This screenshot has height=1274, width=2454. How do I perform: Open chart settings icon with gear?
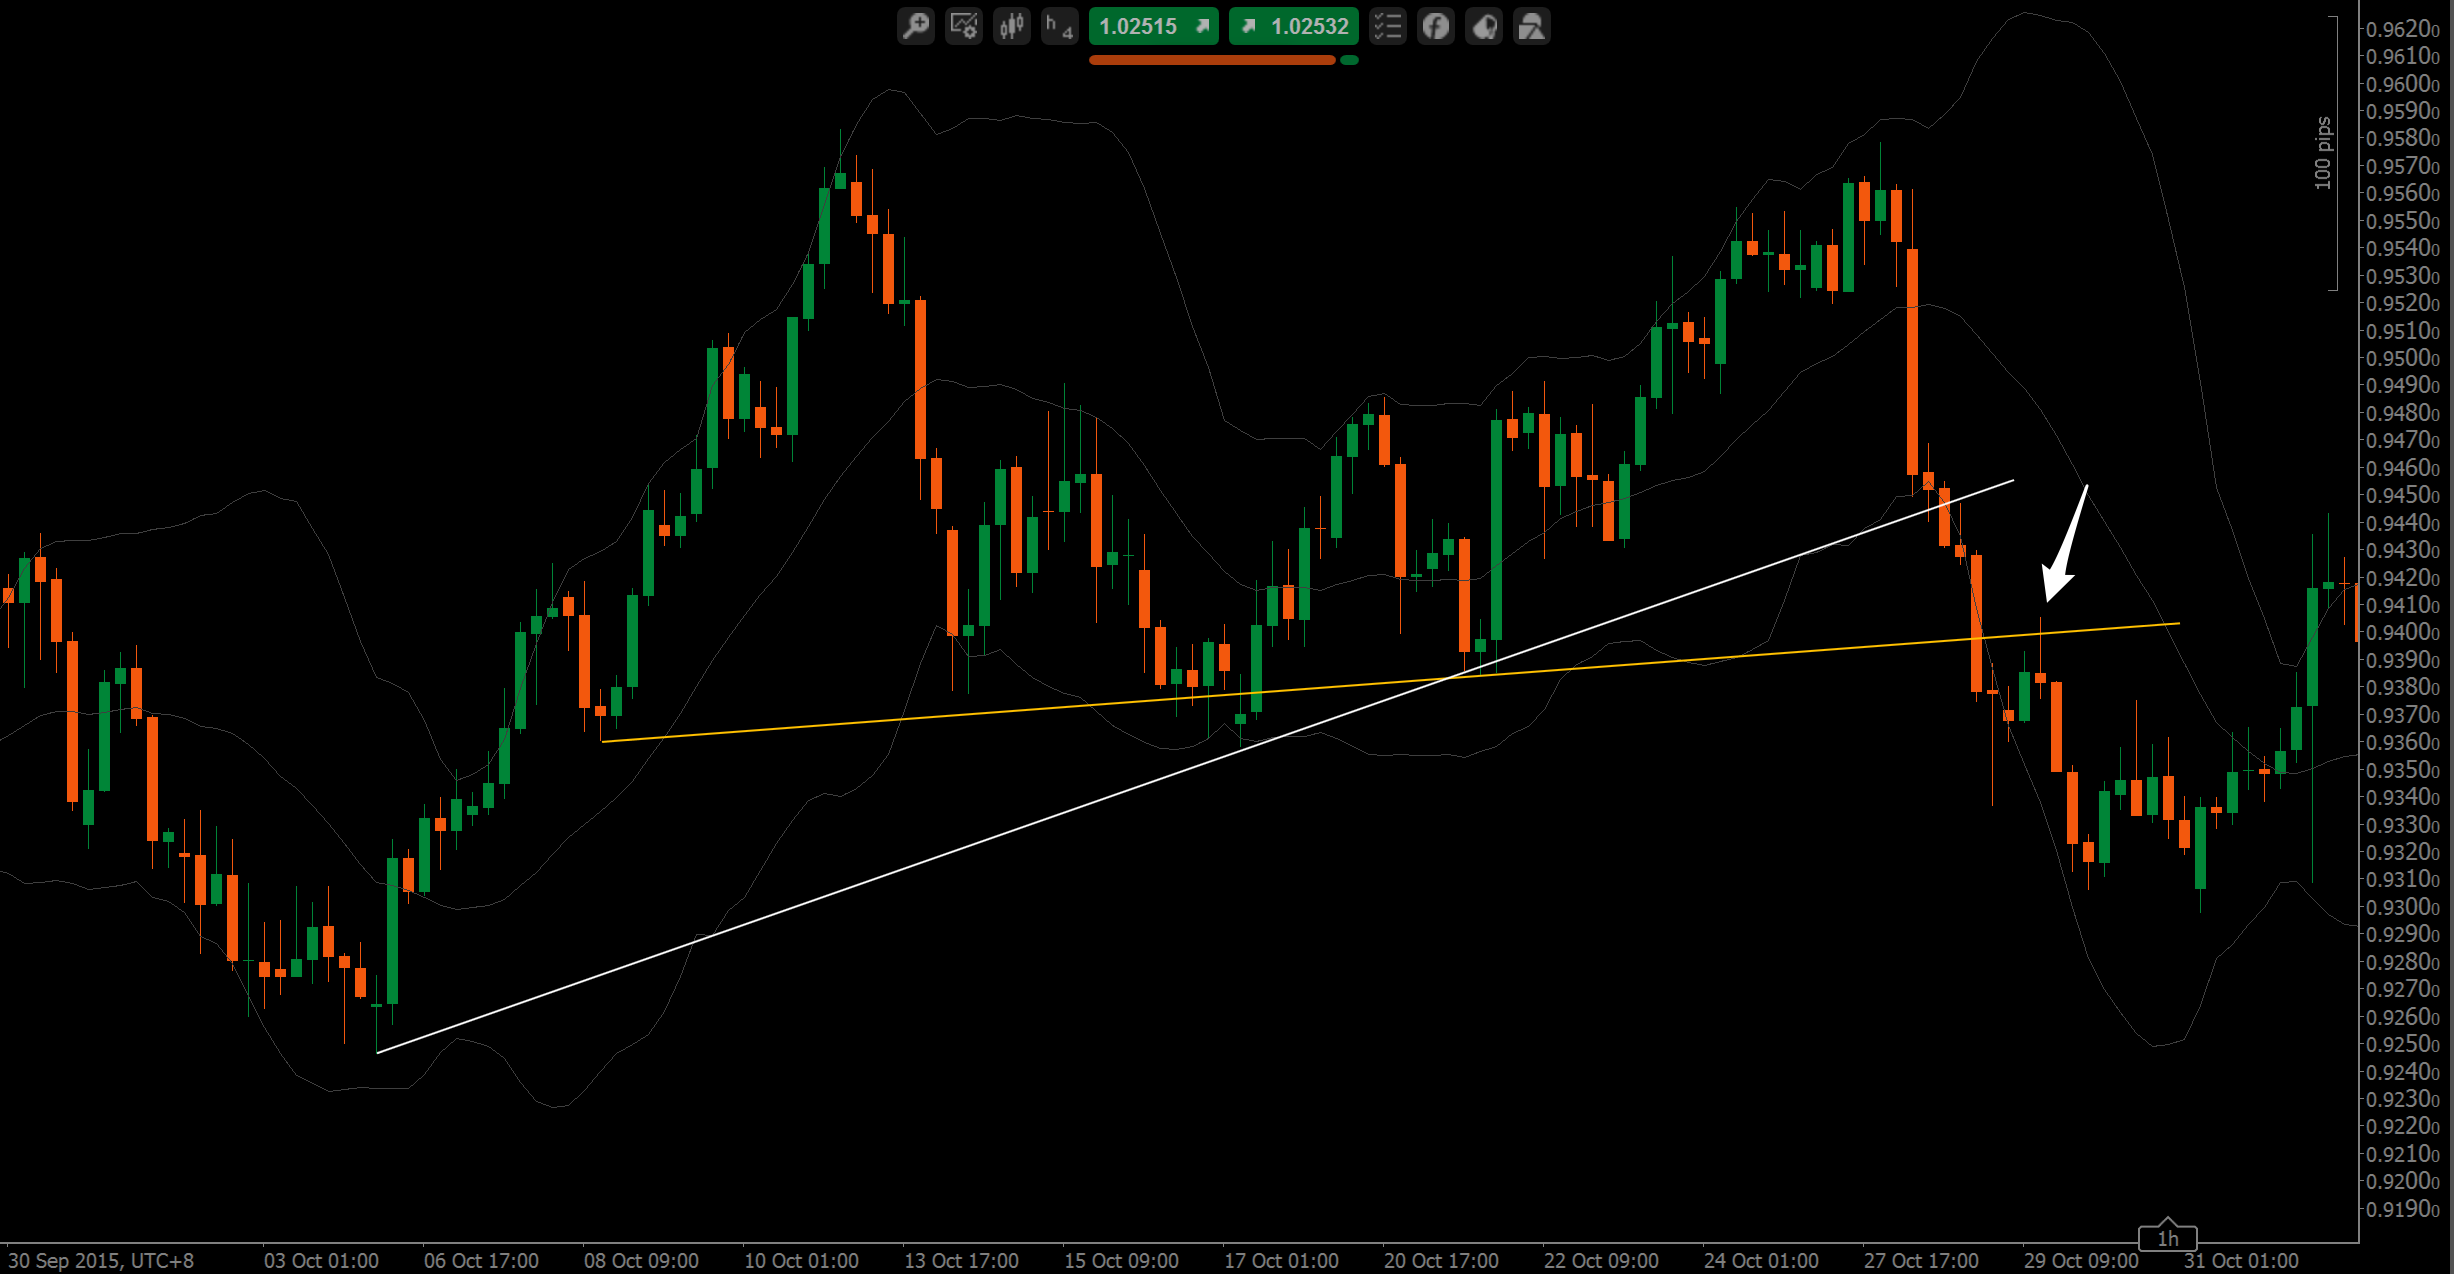tap(964, 26)
